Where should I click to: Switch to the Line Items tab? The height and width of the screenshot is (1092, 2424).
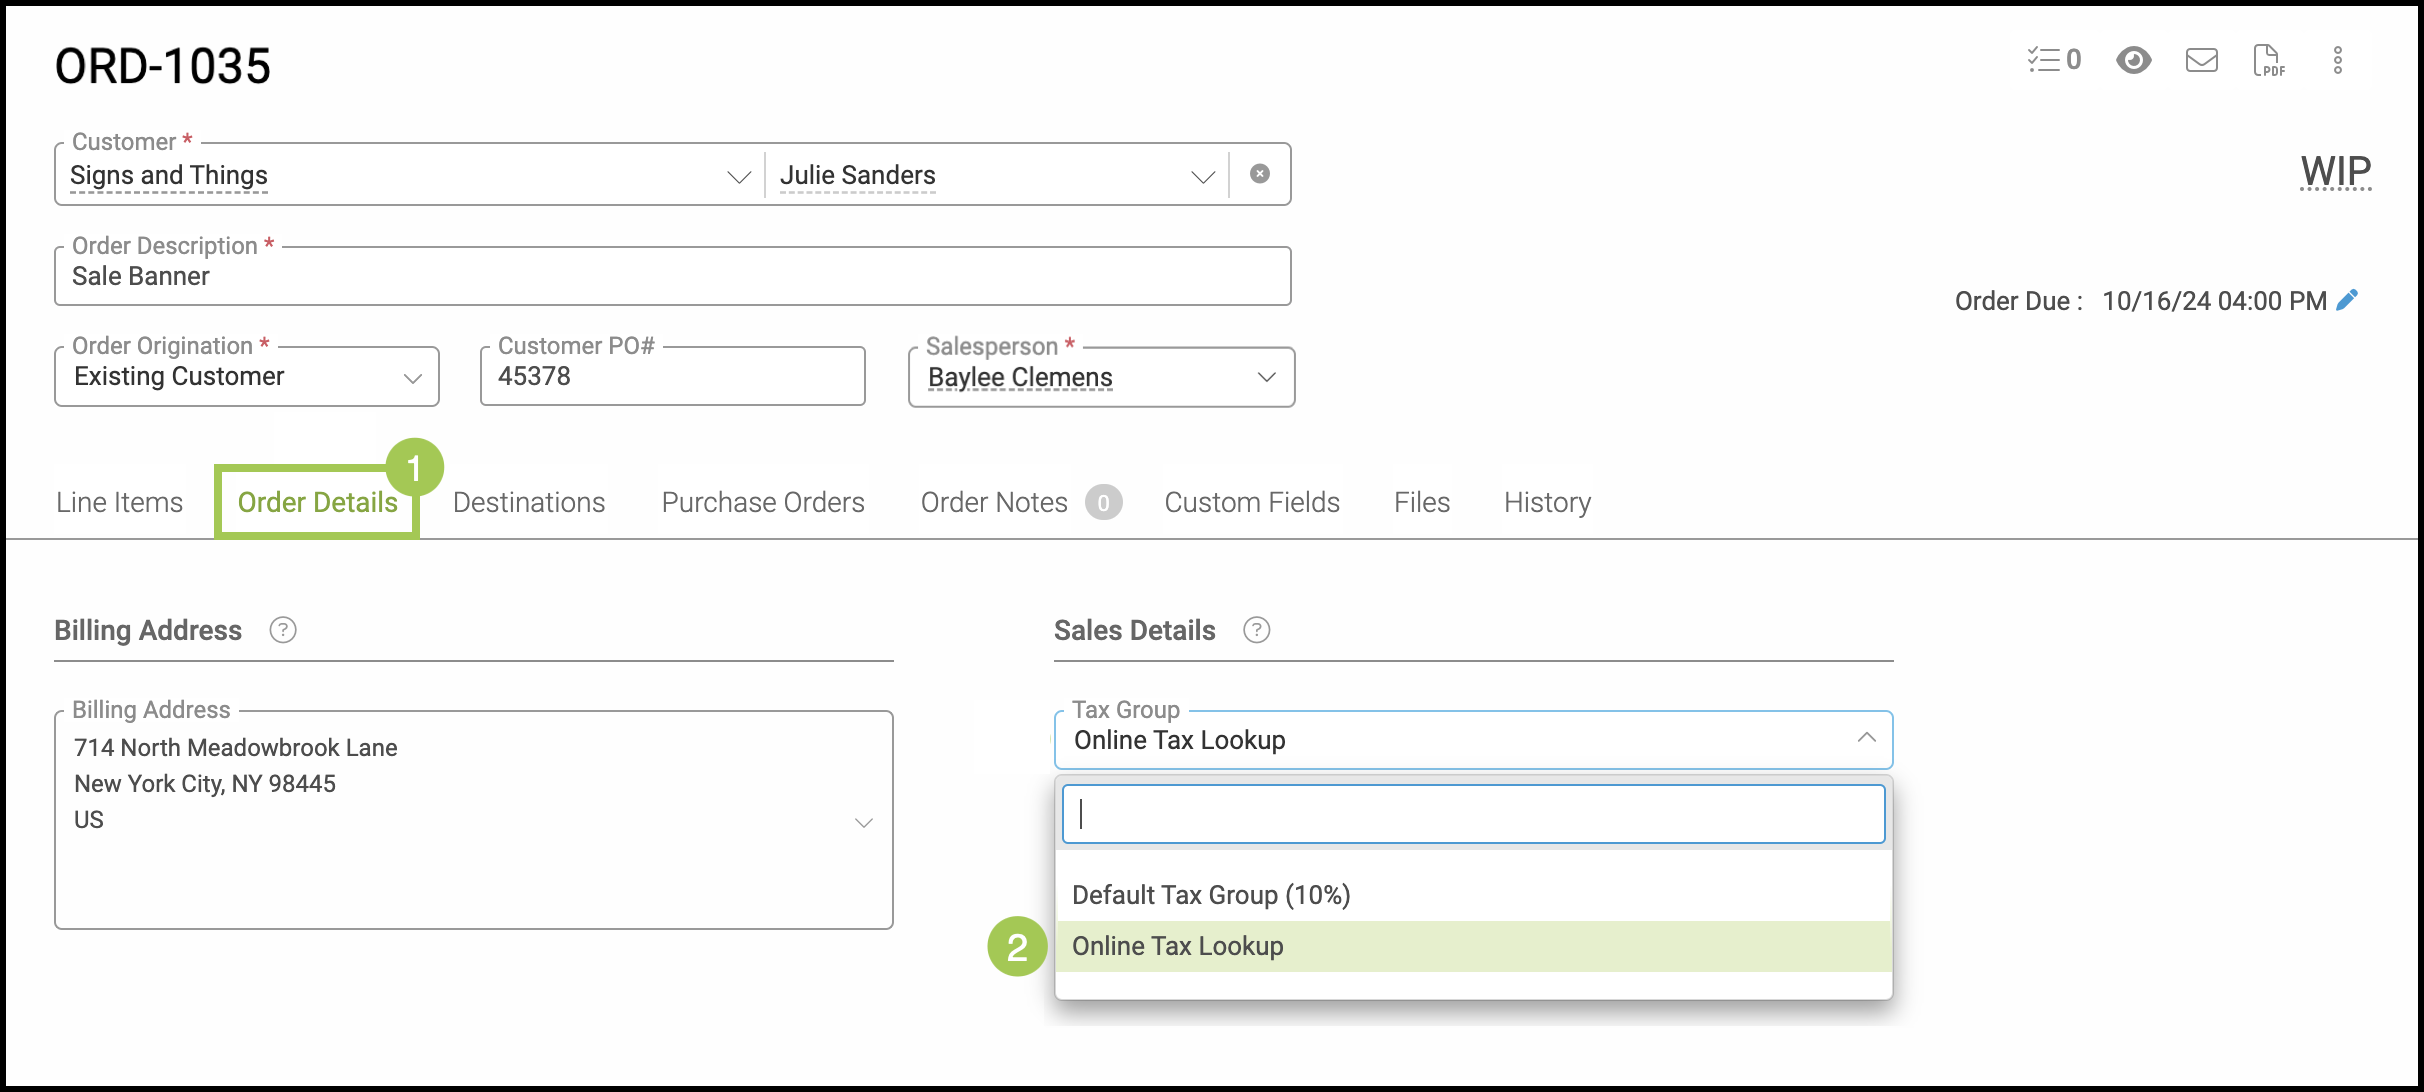119,502
